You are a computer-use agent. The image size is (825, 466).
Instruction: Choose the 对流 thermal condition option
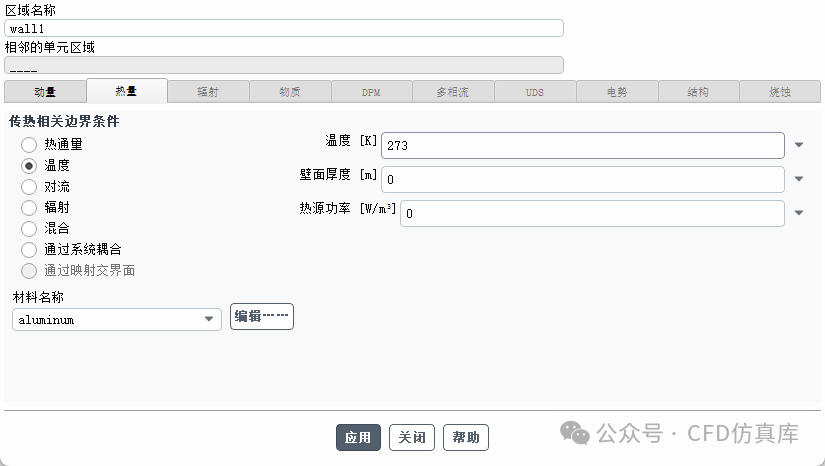pyautogui.click(x=29, y=187)
